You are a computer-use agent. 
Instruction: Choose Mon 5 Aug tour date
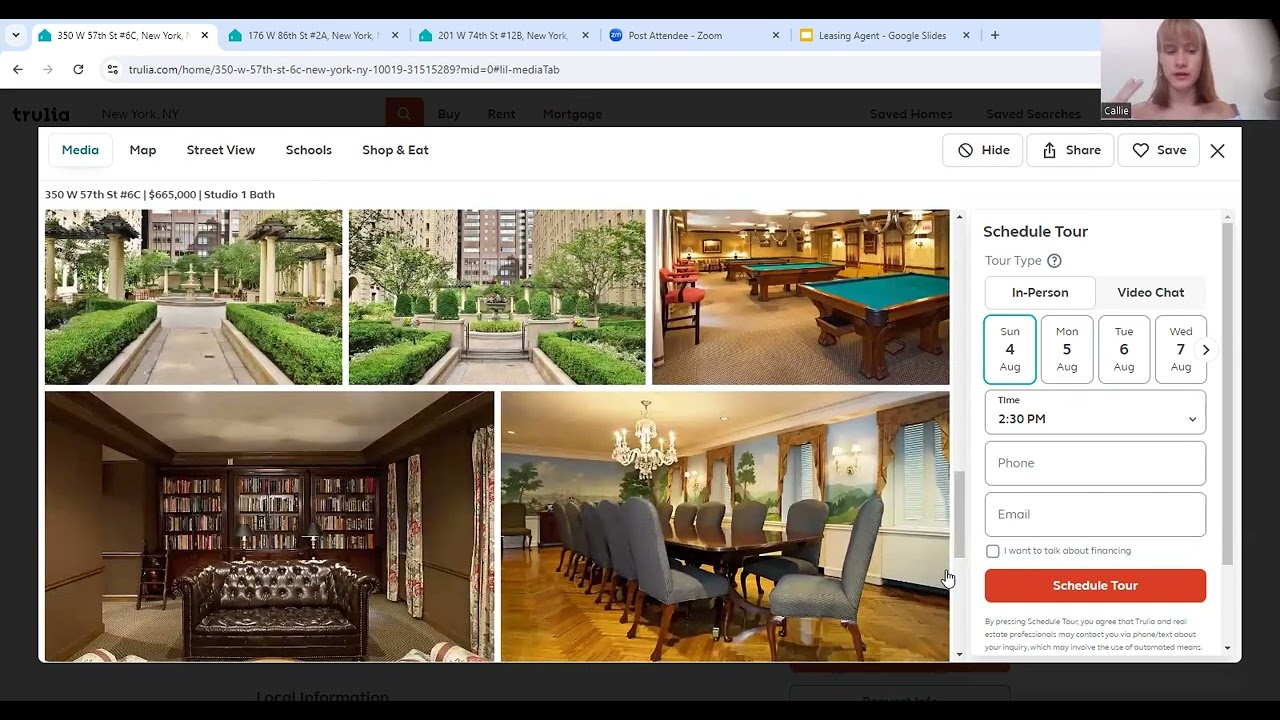pyautogui.click(x=1067, y=349)
